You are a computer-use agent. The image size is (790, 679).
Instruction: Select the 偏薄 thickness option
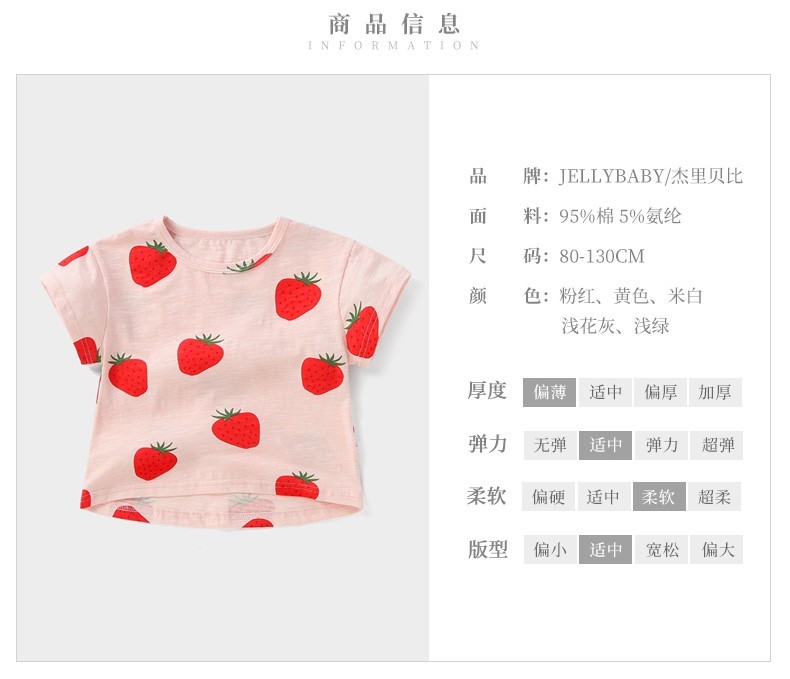(x=549, y=392)
